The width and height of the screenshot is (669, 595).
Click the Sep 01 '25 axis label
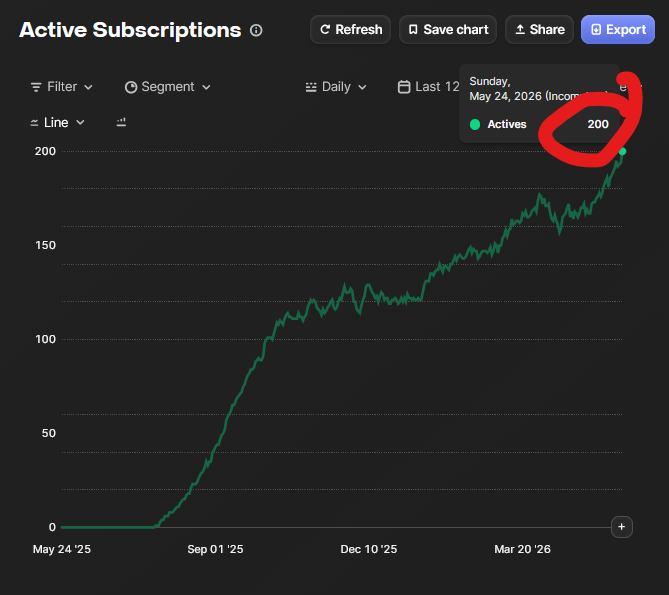[x=215, y=549]
